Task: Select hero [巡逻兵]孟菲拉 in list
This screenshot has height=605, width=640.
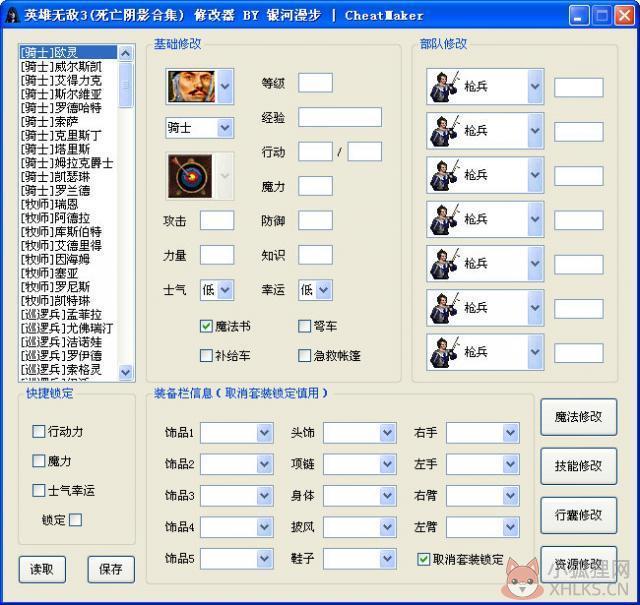Action: [68, 314]
